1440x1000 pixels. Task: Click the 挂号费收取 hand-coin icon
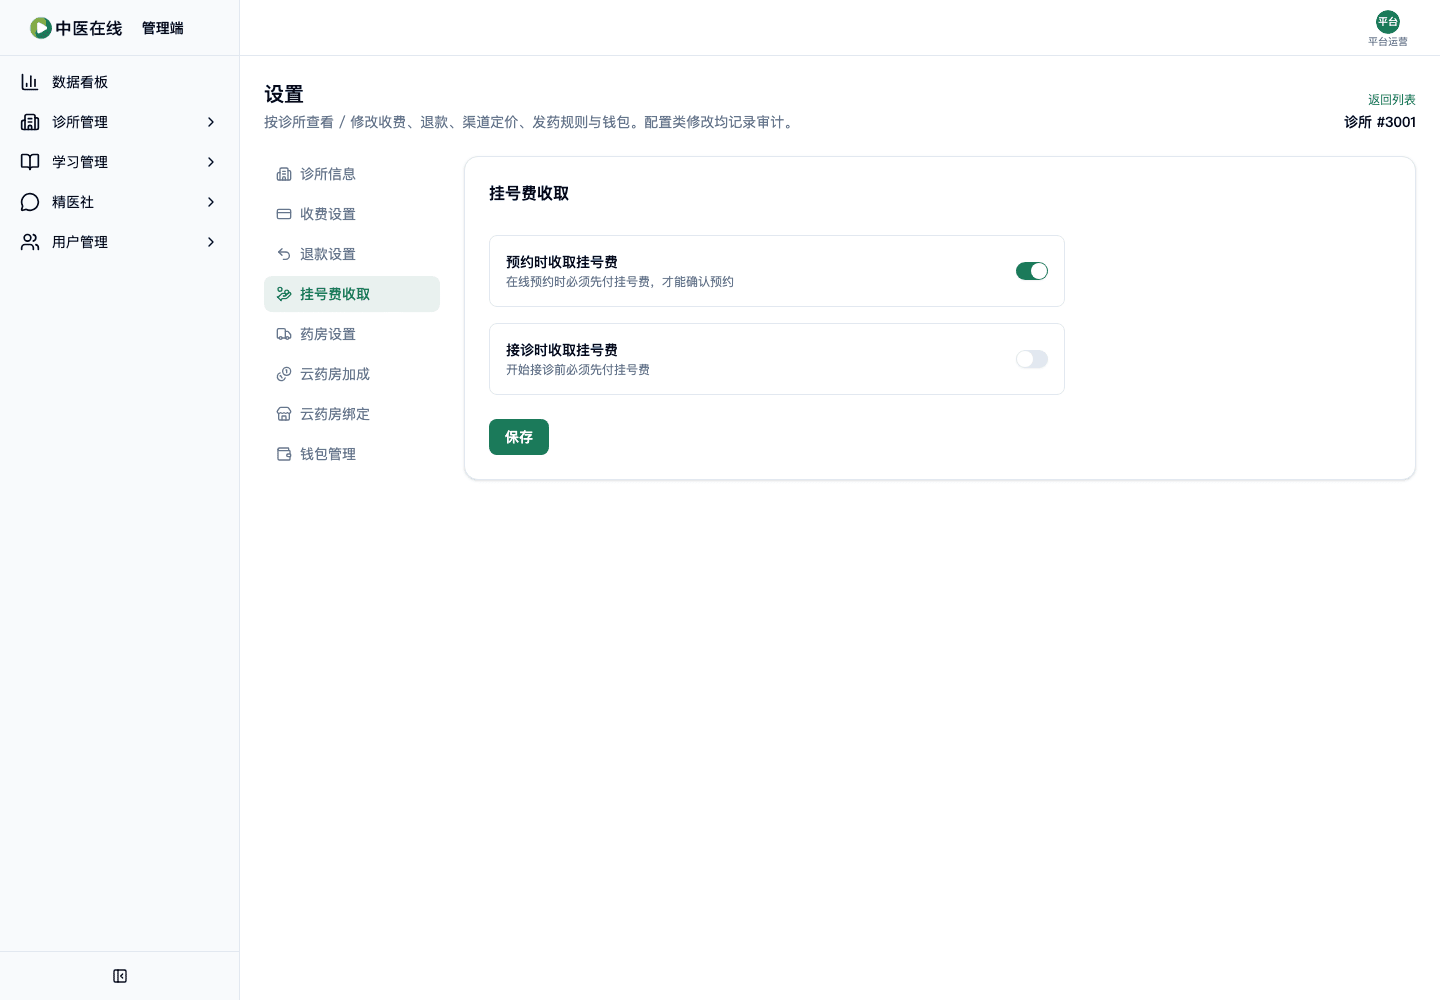click(x=284, y=294)
